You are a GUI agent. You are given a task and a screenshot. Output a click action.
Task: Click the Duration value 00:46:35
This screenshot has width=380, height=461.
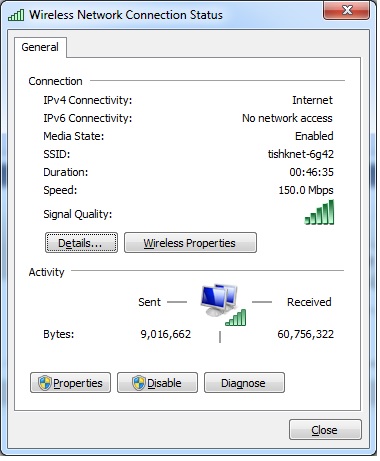point(311,172)
